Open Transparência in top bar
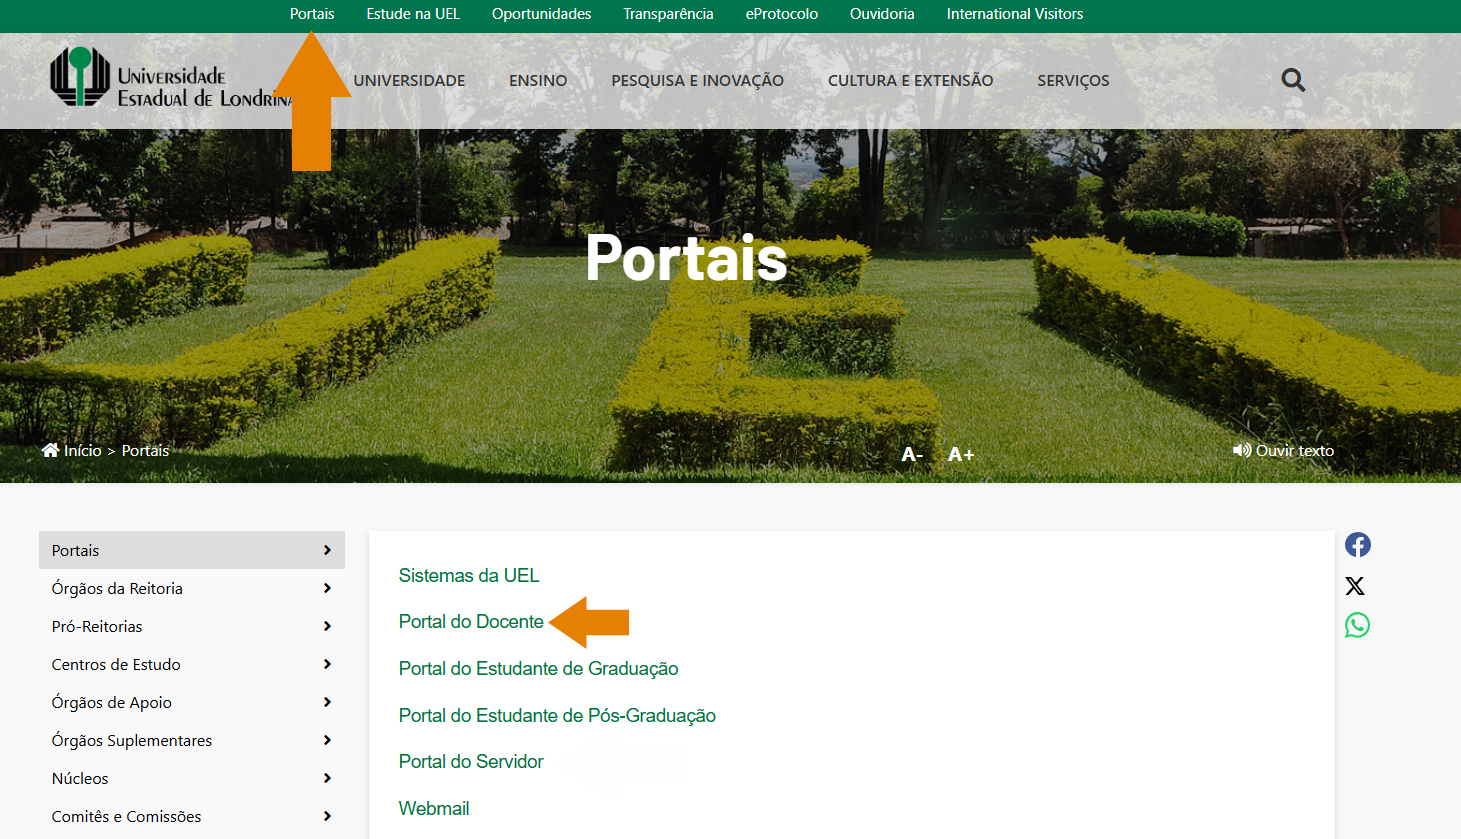The height and width of the screenshot is (839, 1461). 668,14
